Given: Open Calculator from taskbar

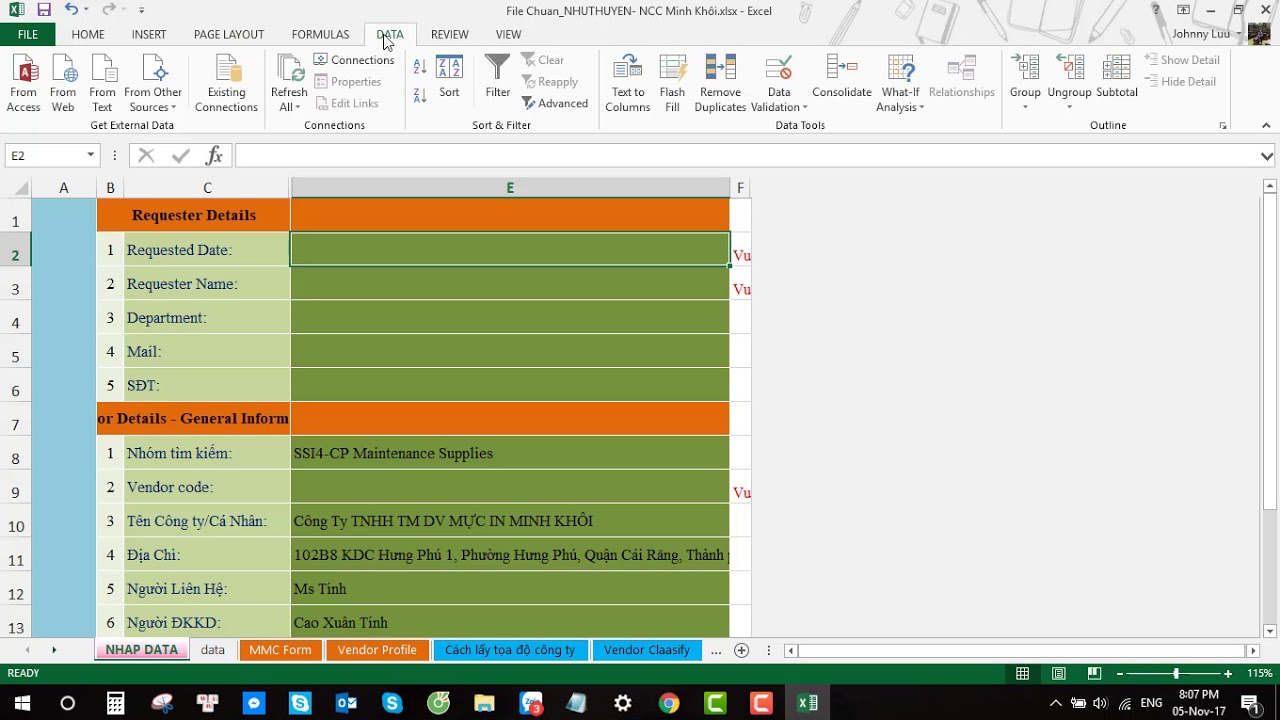Looking at the screenshot, I should [115, 703].
